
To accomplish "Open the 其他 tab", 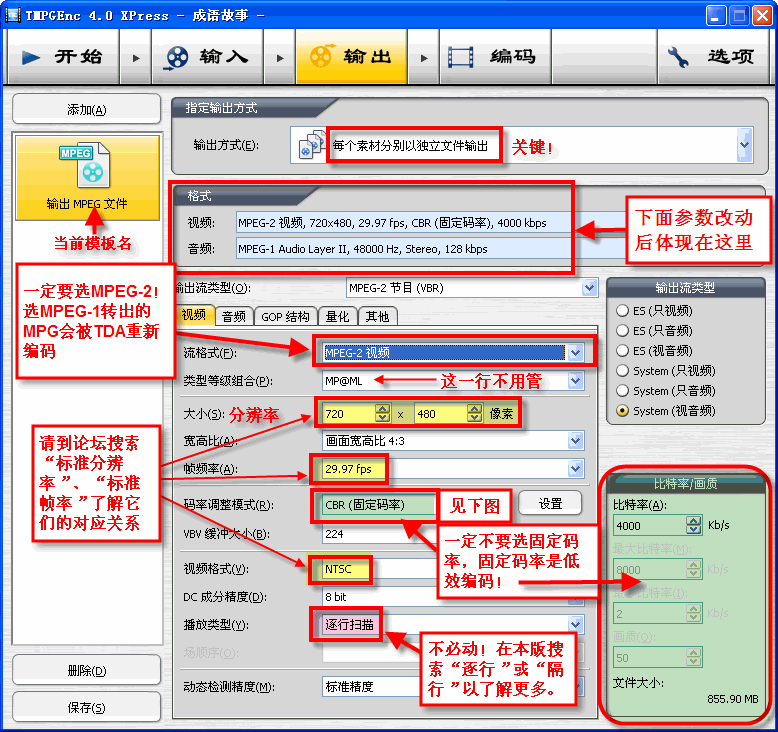I will (377, 317).
